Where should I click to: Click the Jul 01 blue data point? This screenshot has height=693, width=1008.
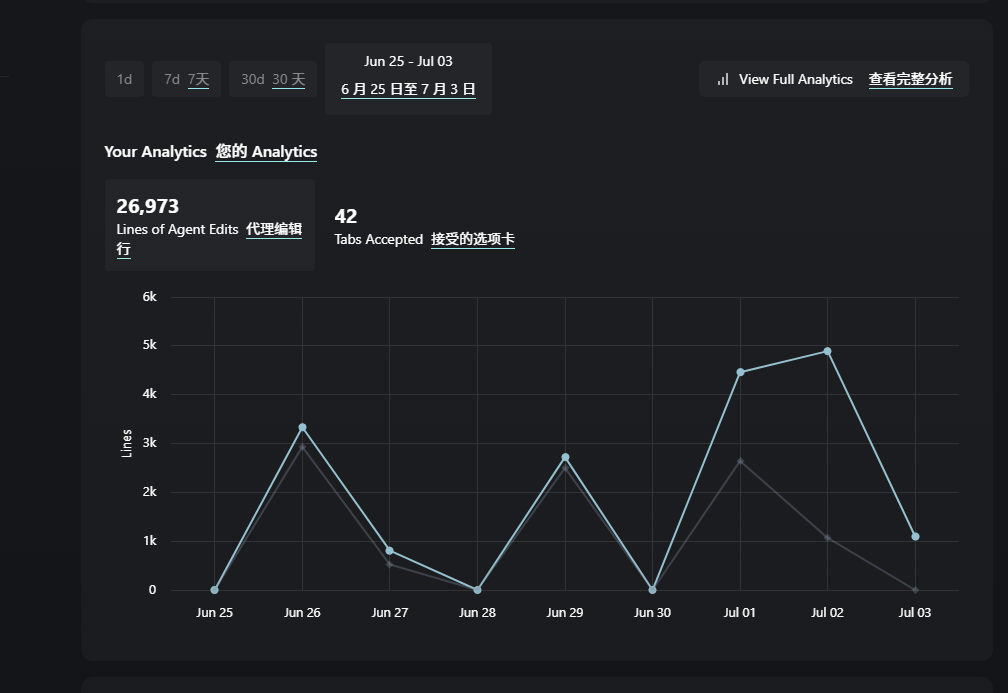click(740, 372)
